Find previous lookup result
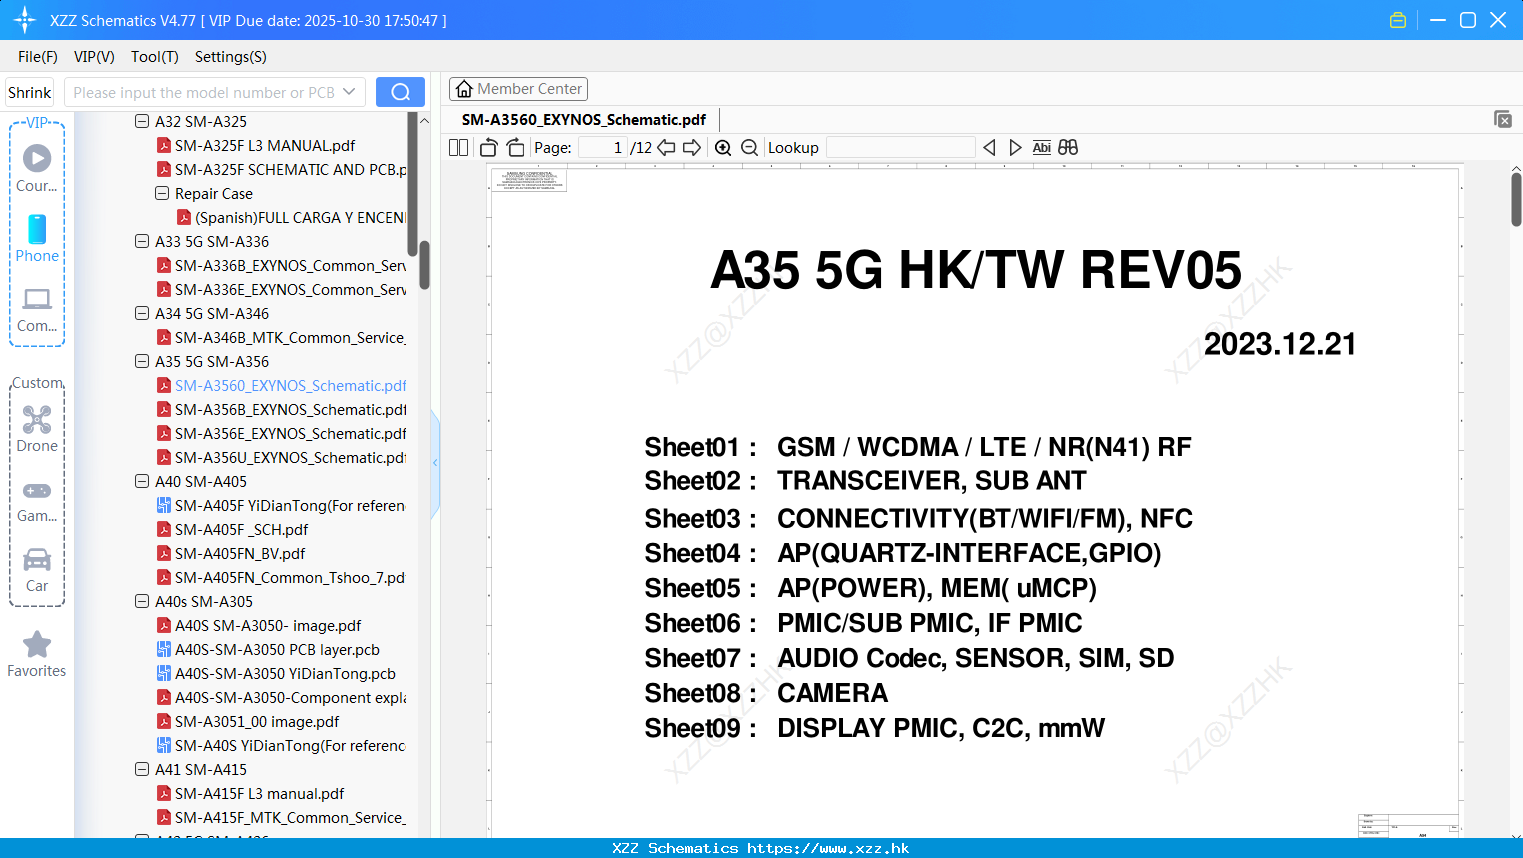1523x858 pixels. point(989,147)
